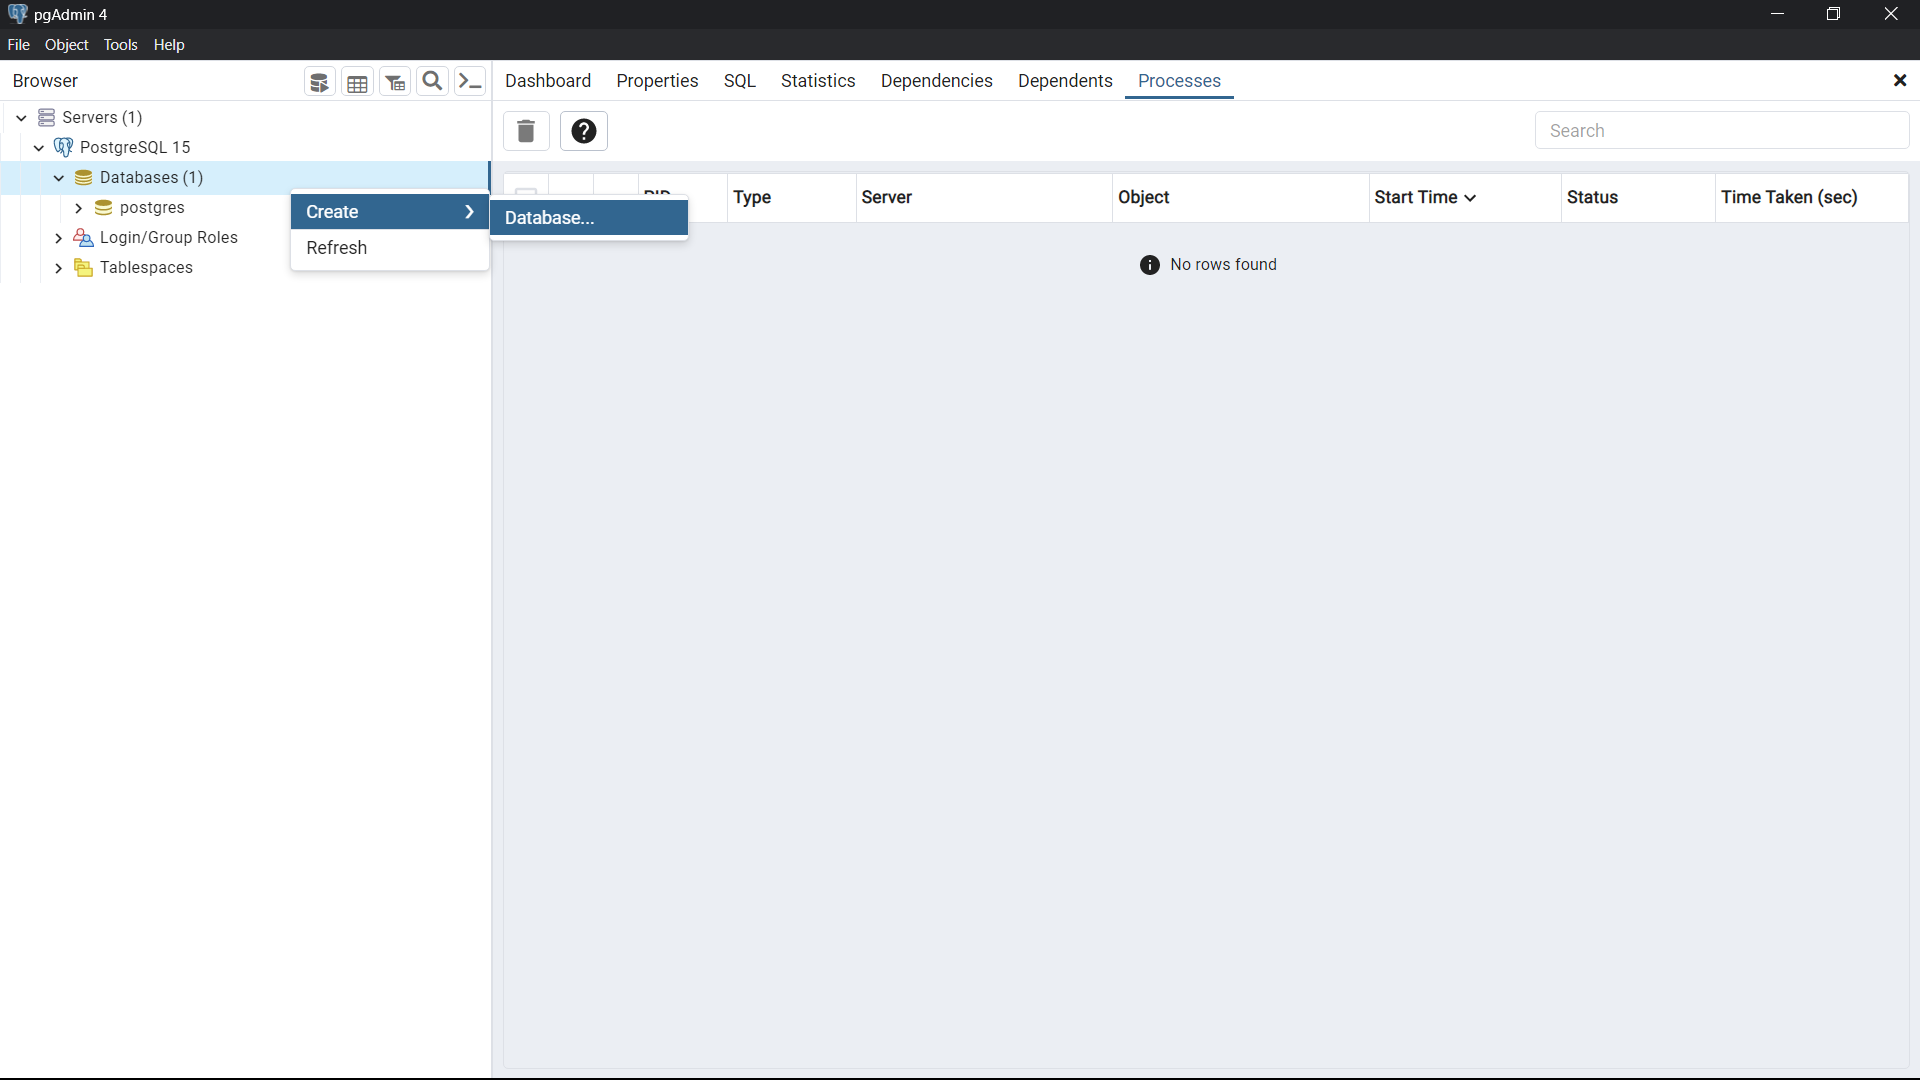This screenshot has width=1920, height=1080.
Task: Switch to the Dashboard tab
Action: [x=548, y=81]
